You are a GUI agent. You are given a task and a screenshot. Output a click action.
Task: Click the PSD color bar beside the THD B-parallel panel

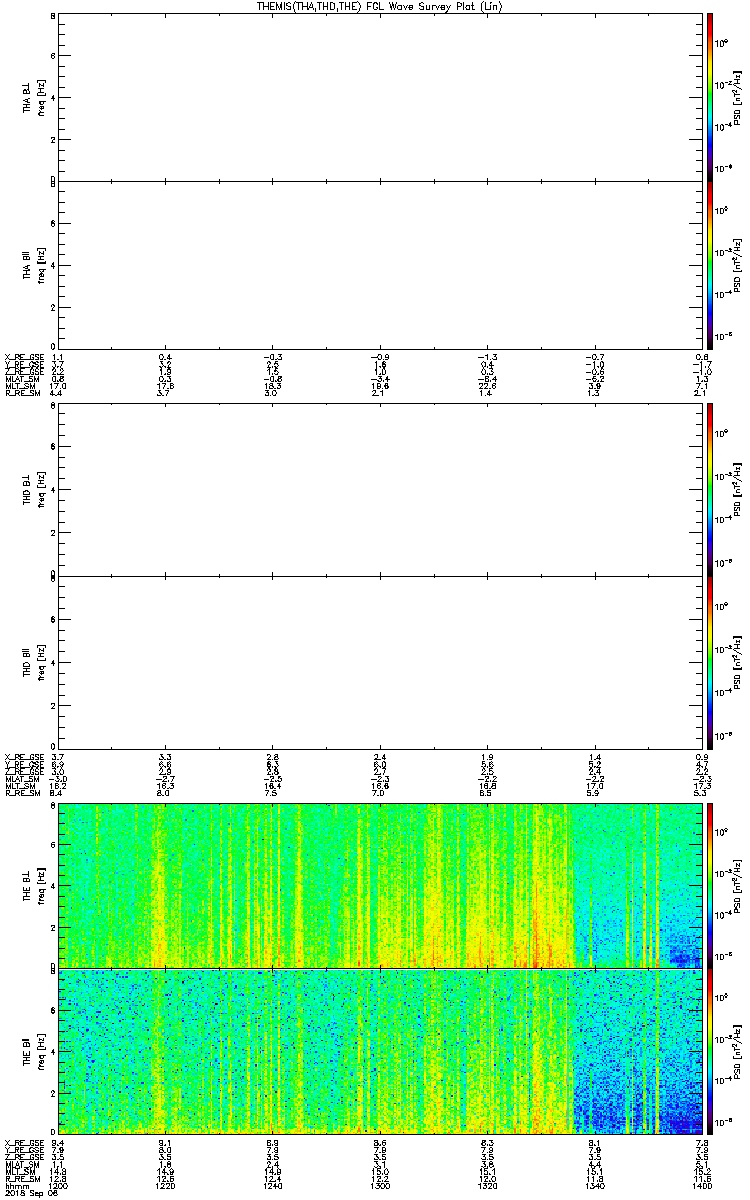click(711, 661)
